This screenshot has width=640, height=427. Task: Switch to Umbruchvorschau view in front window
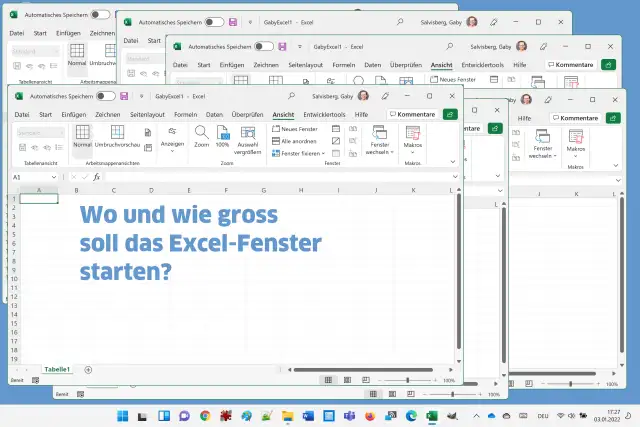click(117, 135)
